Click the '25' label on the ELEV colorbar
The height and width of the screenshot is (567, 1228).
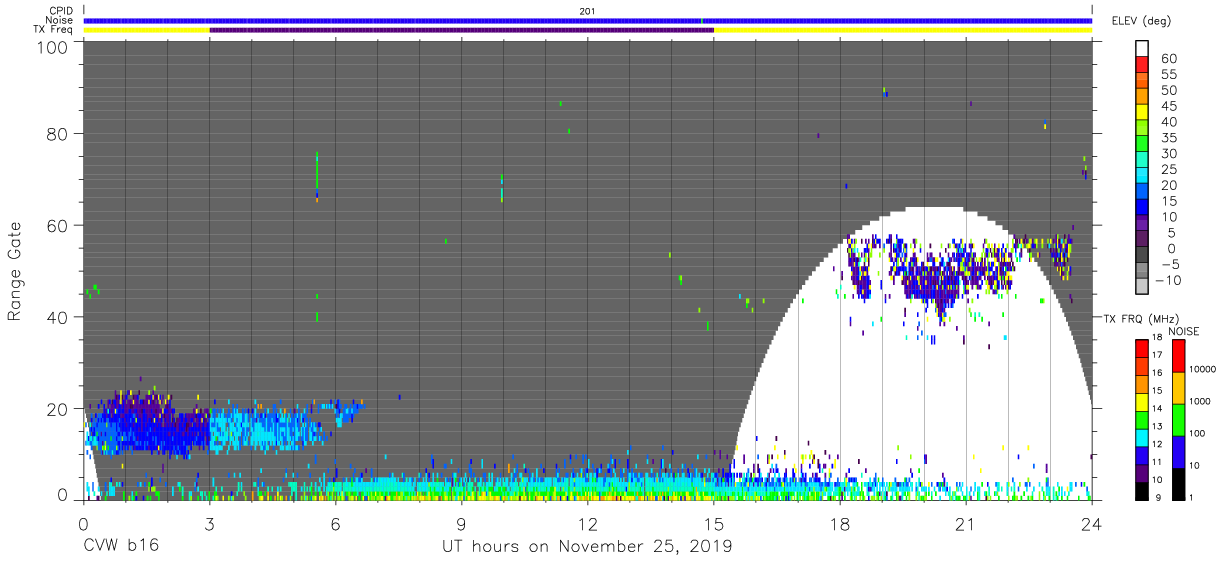(x=1168, y=170)
